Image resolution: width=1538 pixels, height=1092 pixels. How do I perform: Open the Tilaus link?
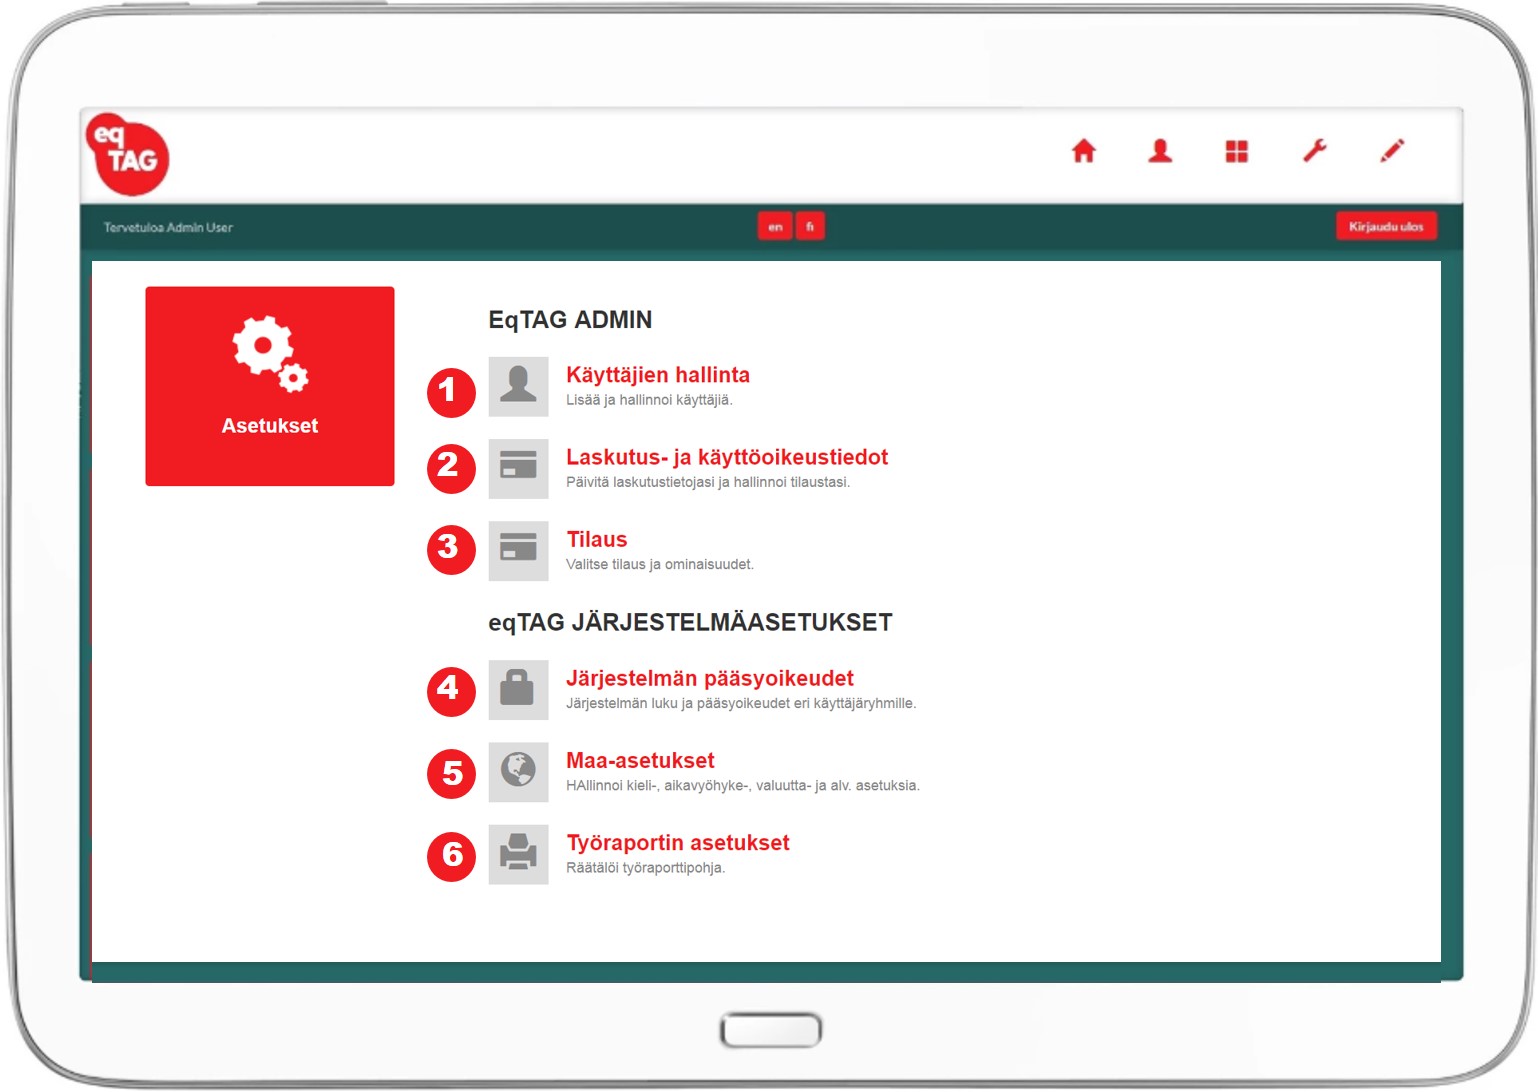coord(597,539)
